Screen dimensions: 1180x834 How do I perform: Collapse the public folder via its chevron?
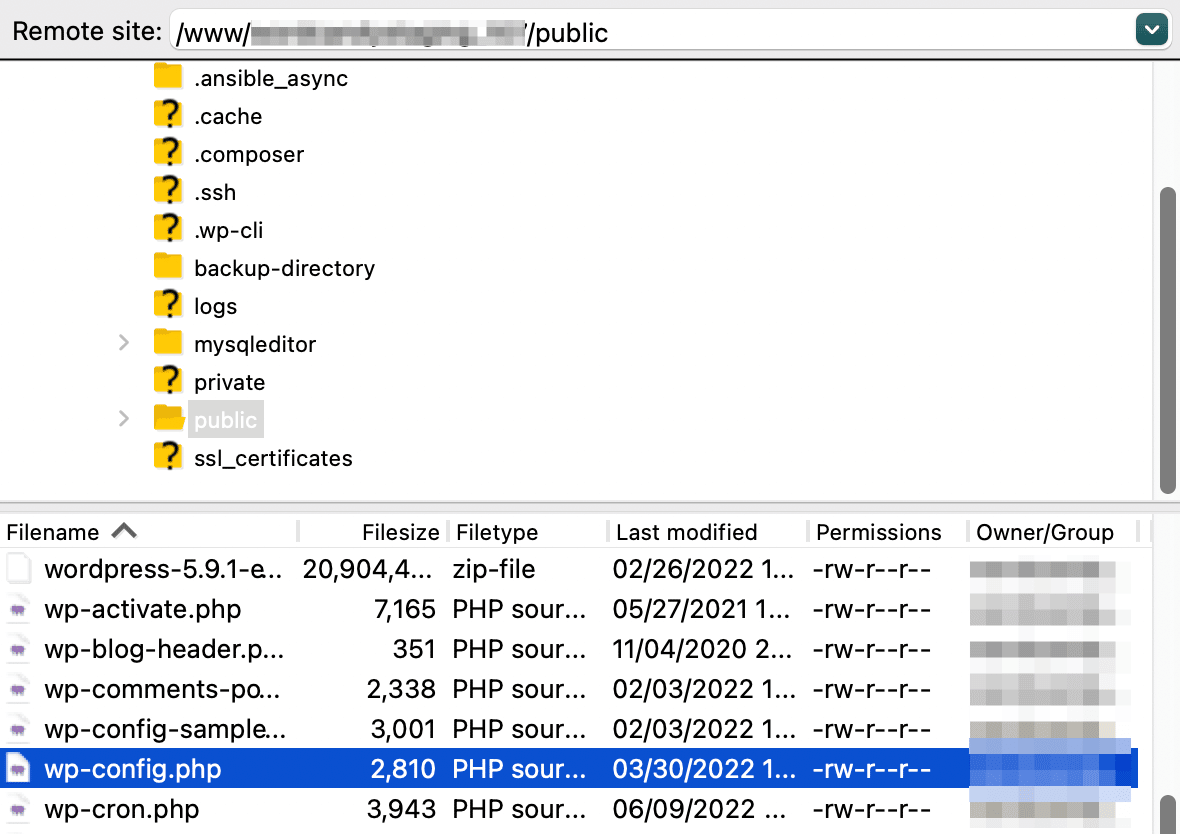pos(123,419)
